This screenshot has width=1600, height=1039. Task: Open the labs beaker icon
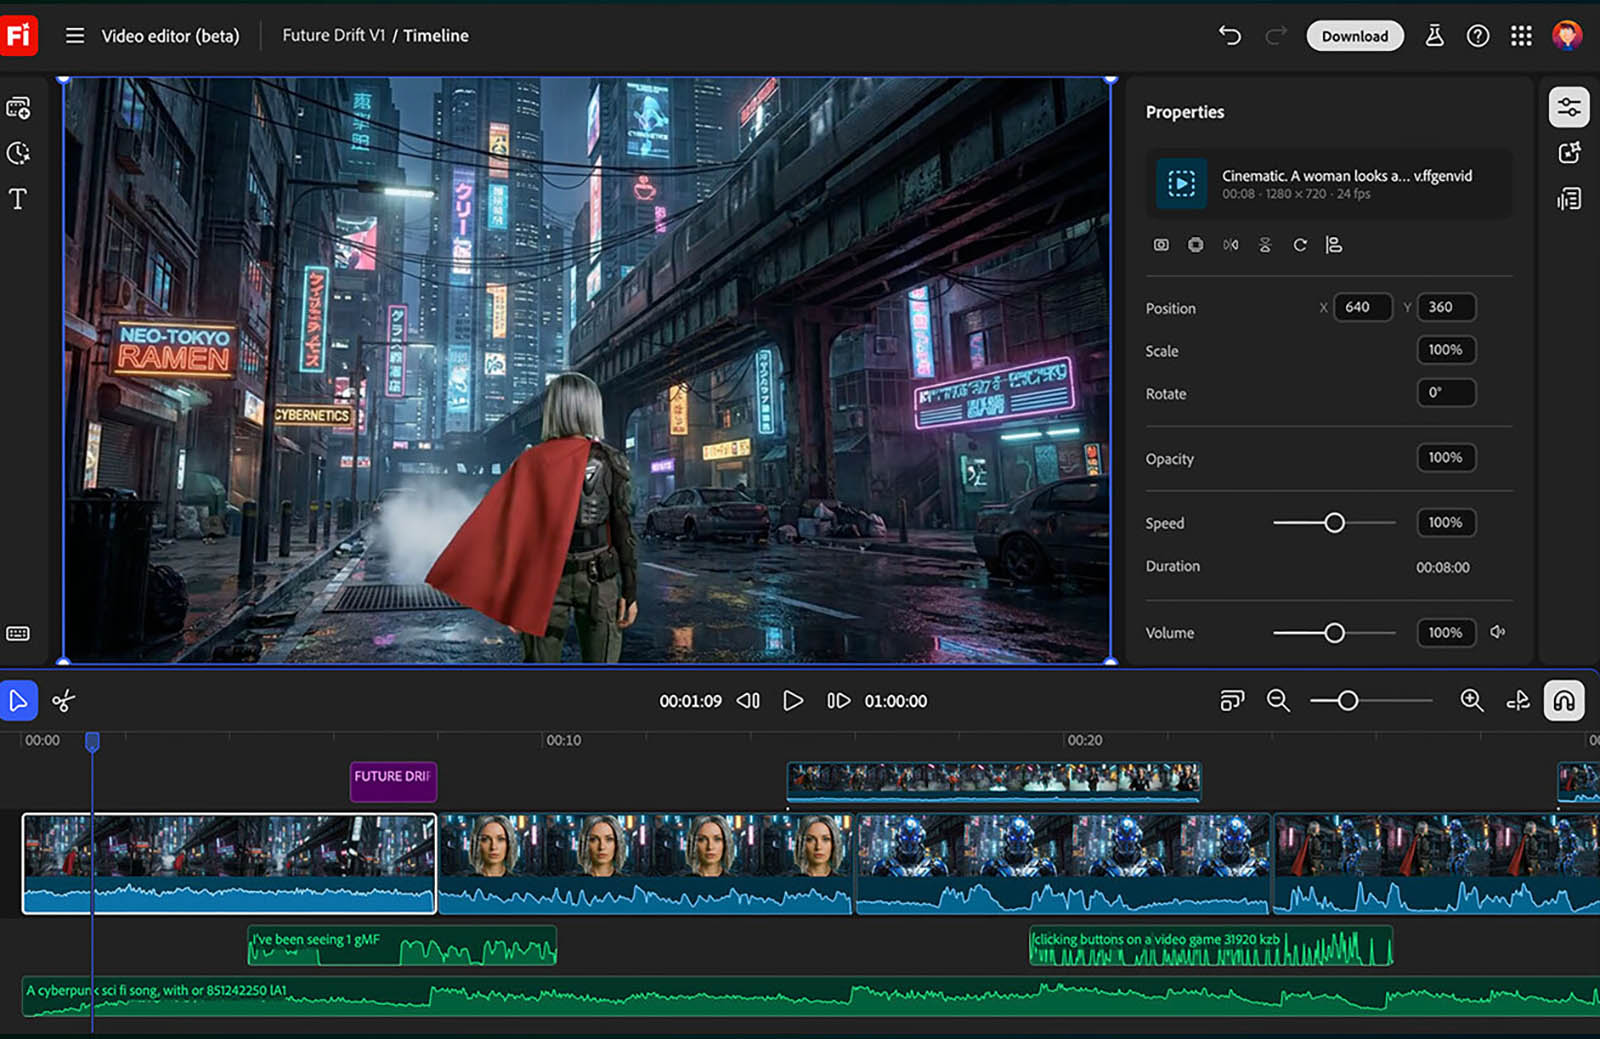click(x=1434, y=36)
